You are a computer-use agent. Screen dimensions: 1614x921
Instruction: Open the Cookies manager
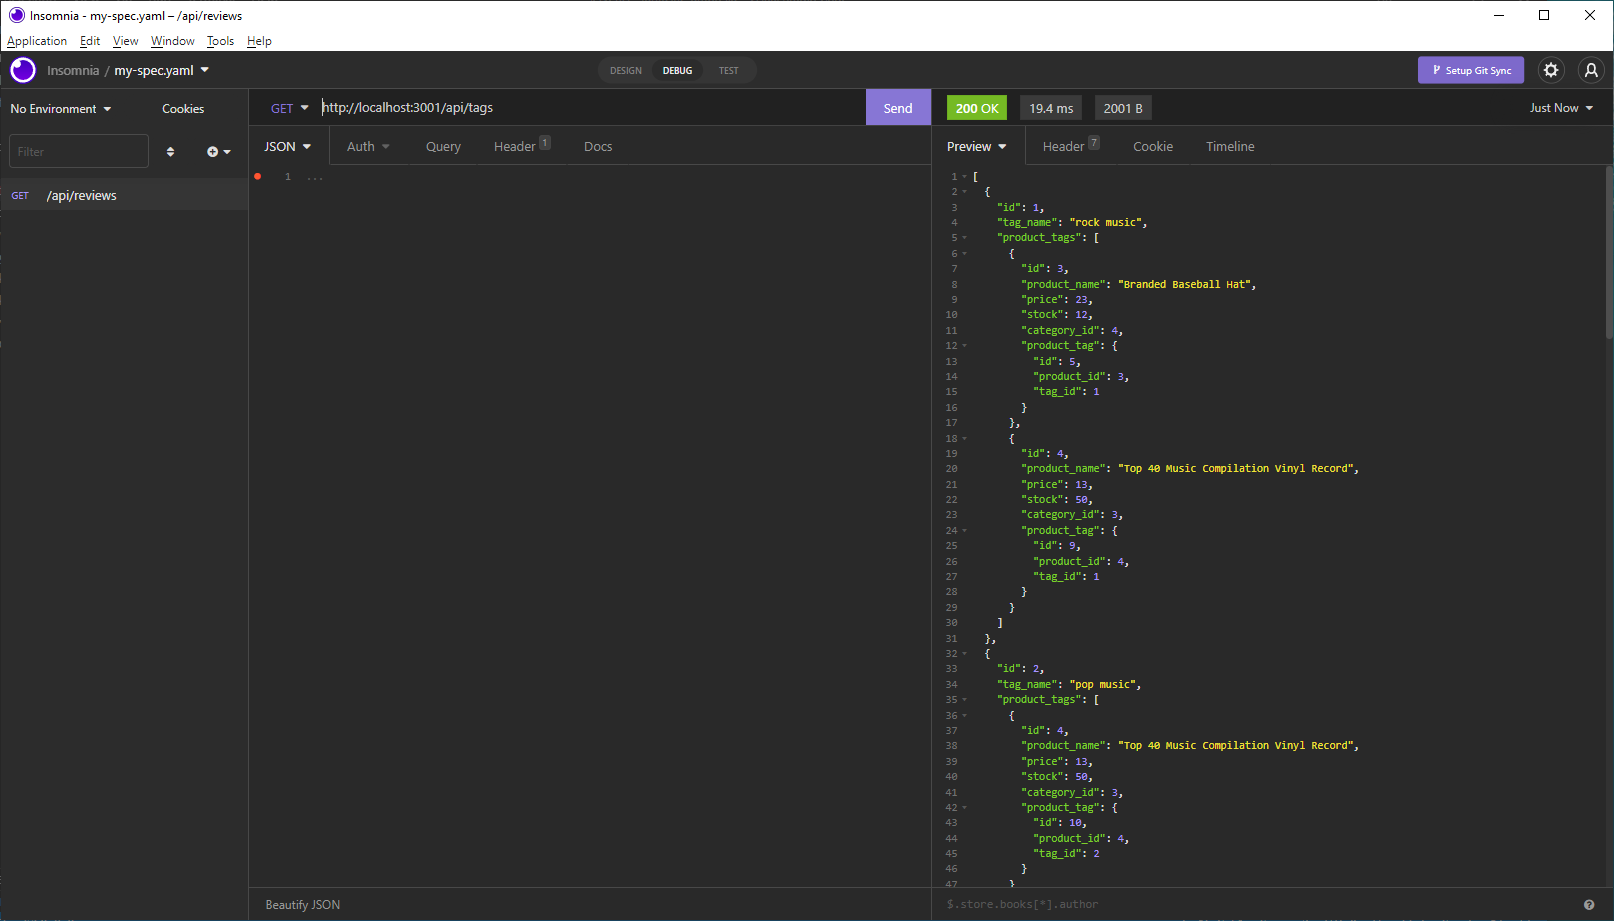click(x=183, y=109)
